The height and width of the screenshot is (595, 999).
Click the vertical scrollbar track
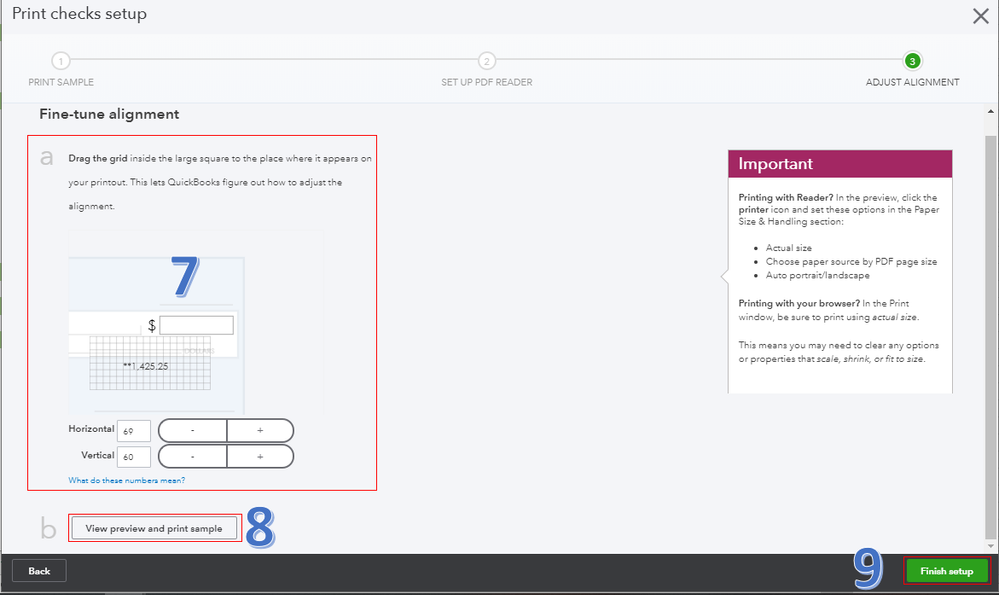tap(991, 329)
